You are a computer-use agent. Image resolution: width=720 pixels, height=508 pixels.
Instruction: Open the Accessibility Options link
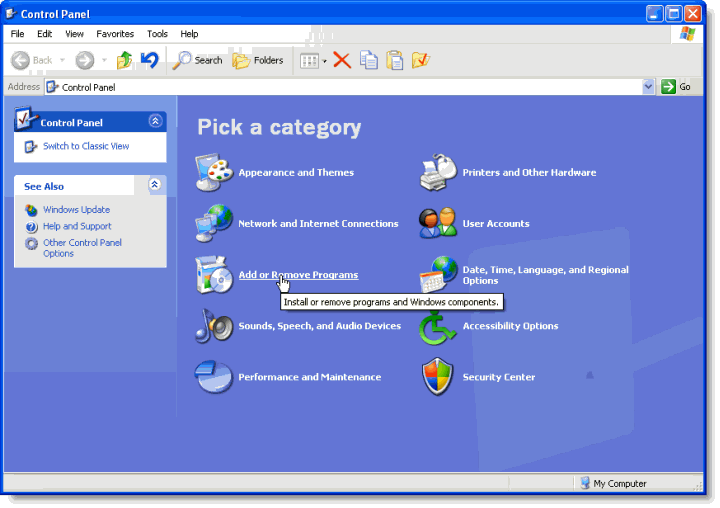tap(511, 326)
